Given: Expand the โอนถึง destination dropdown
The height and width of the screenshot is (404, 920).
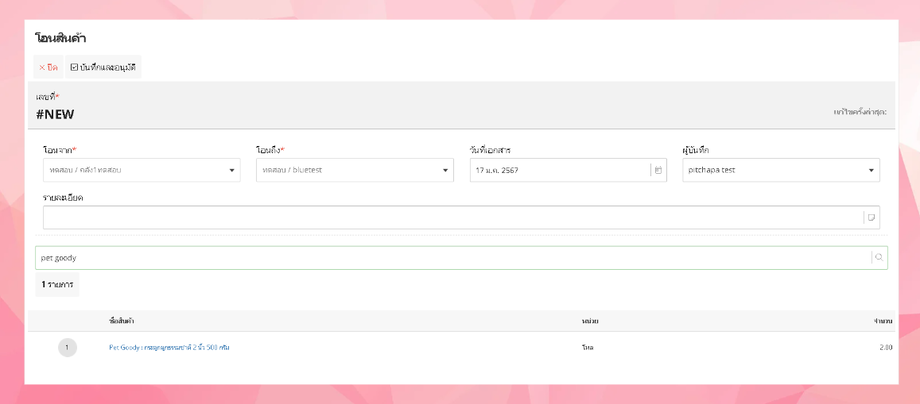Looking at the screenshot, I should (354, 170).
